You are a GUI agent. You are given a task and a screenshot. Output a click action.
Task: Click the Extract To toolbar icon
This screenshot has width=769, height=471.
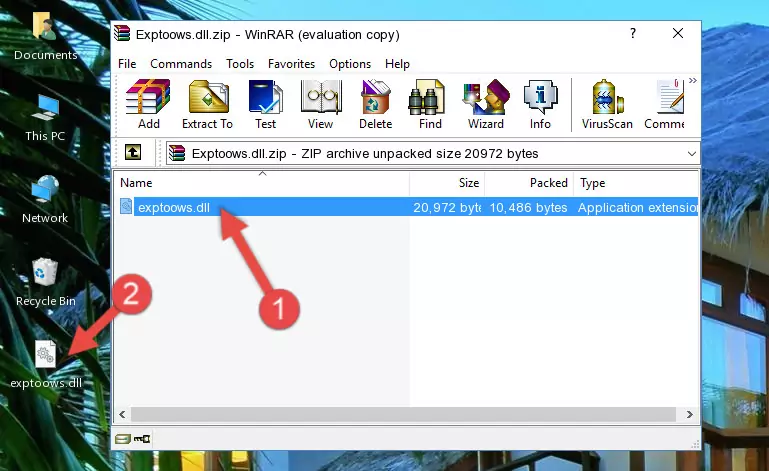pos(207,105)
